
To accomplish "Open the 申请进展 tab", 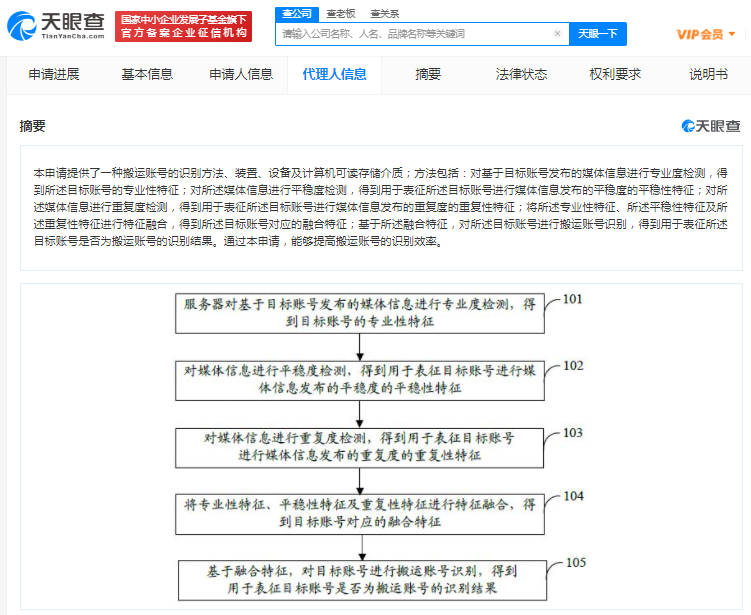I will pyautogui.click(x=53, y=74).
